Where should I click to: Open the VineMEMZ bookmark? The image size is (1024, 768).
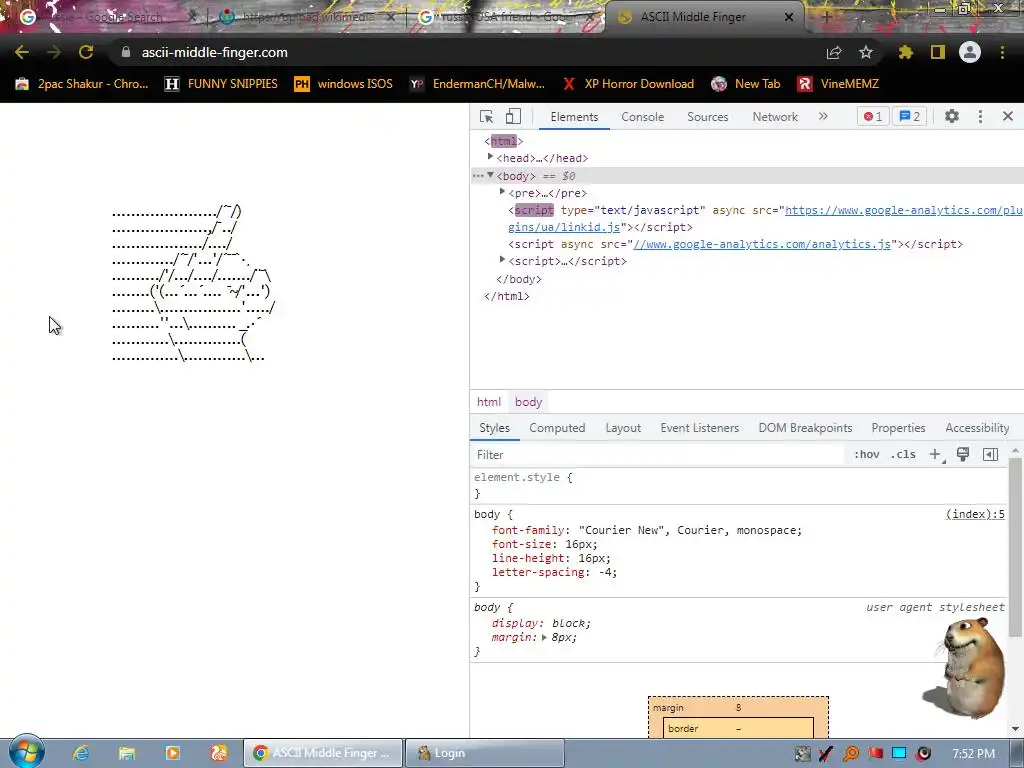coord(839,84)
